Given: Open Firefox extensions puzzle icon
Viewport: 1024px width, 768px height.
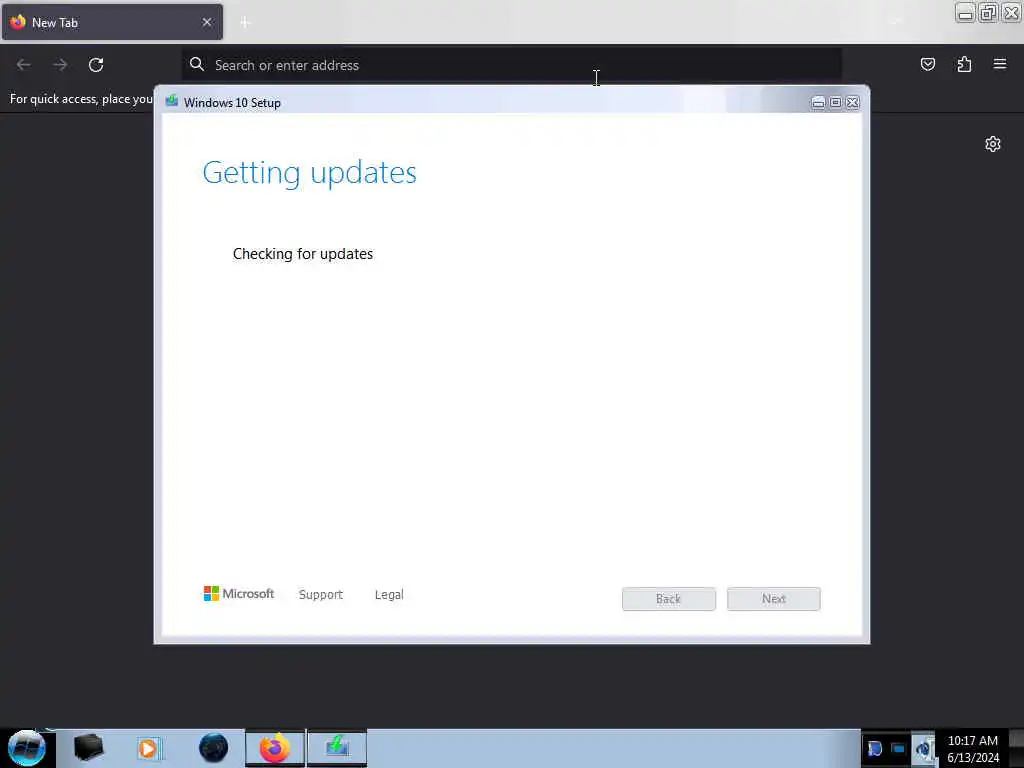Looking at the screenshot, I should 964,64.
